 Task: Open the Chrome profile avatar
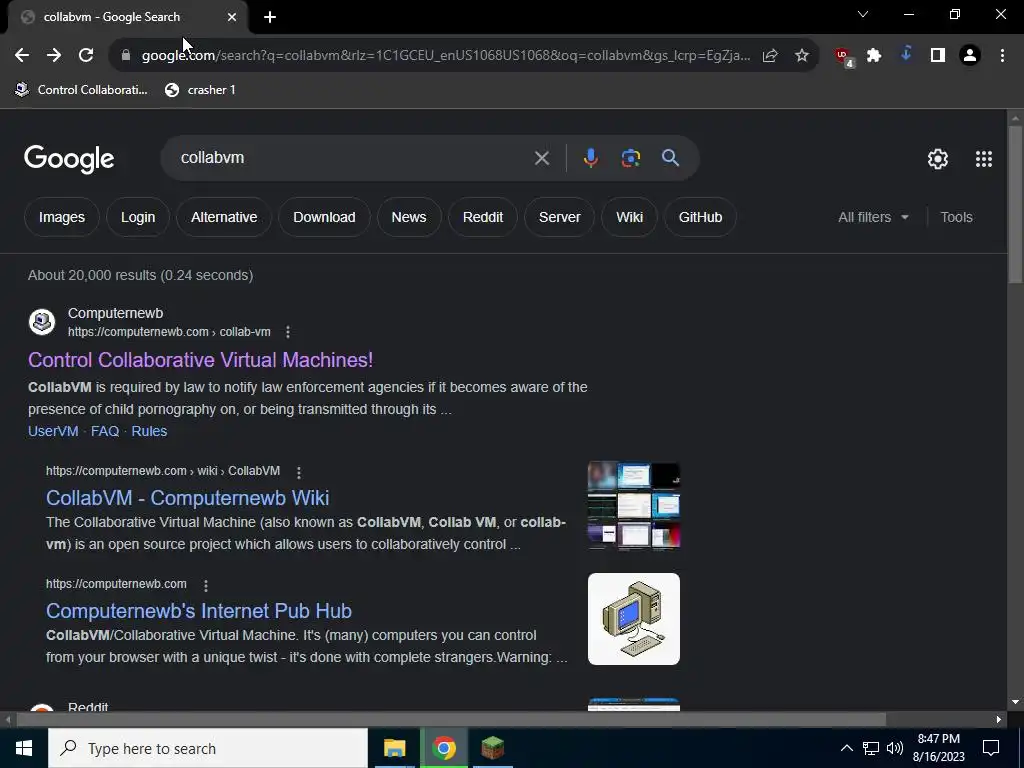pyautogui.click(x=970, y=56)
